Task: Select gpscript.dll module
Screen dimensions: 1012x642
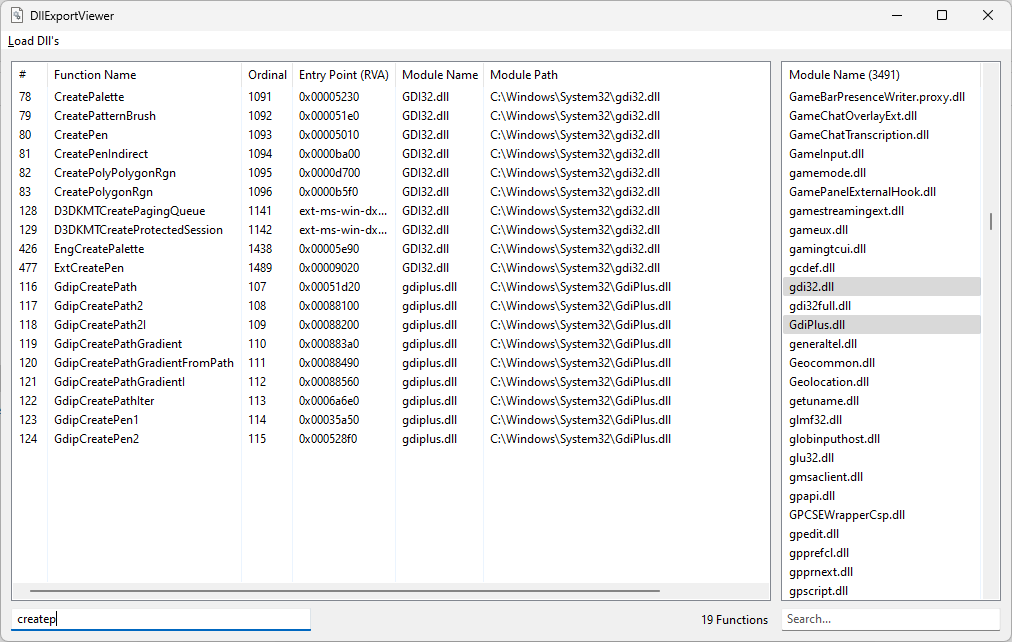Action: [882, 591]
